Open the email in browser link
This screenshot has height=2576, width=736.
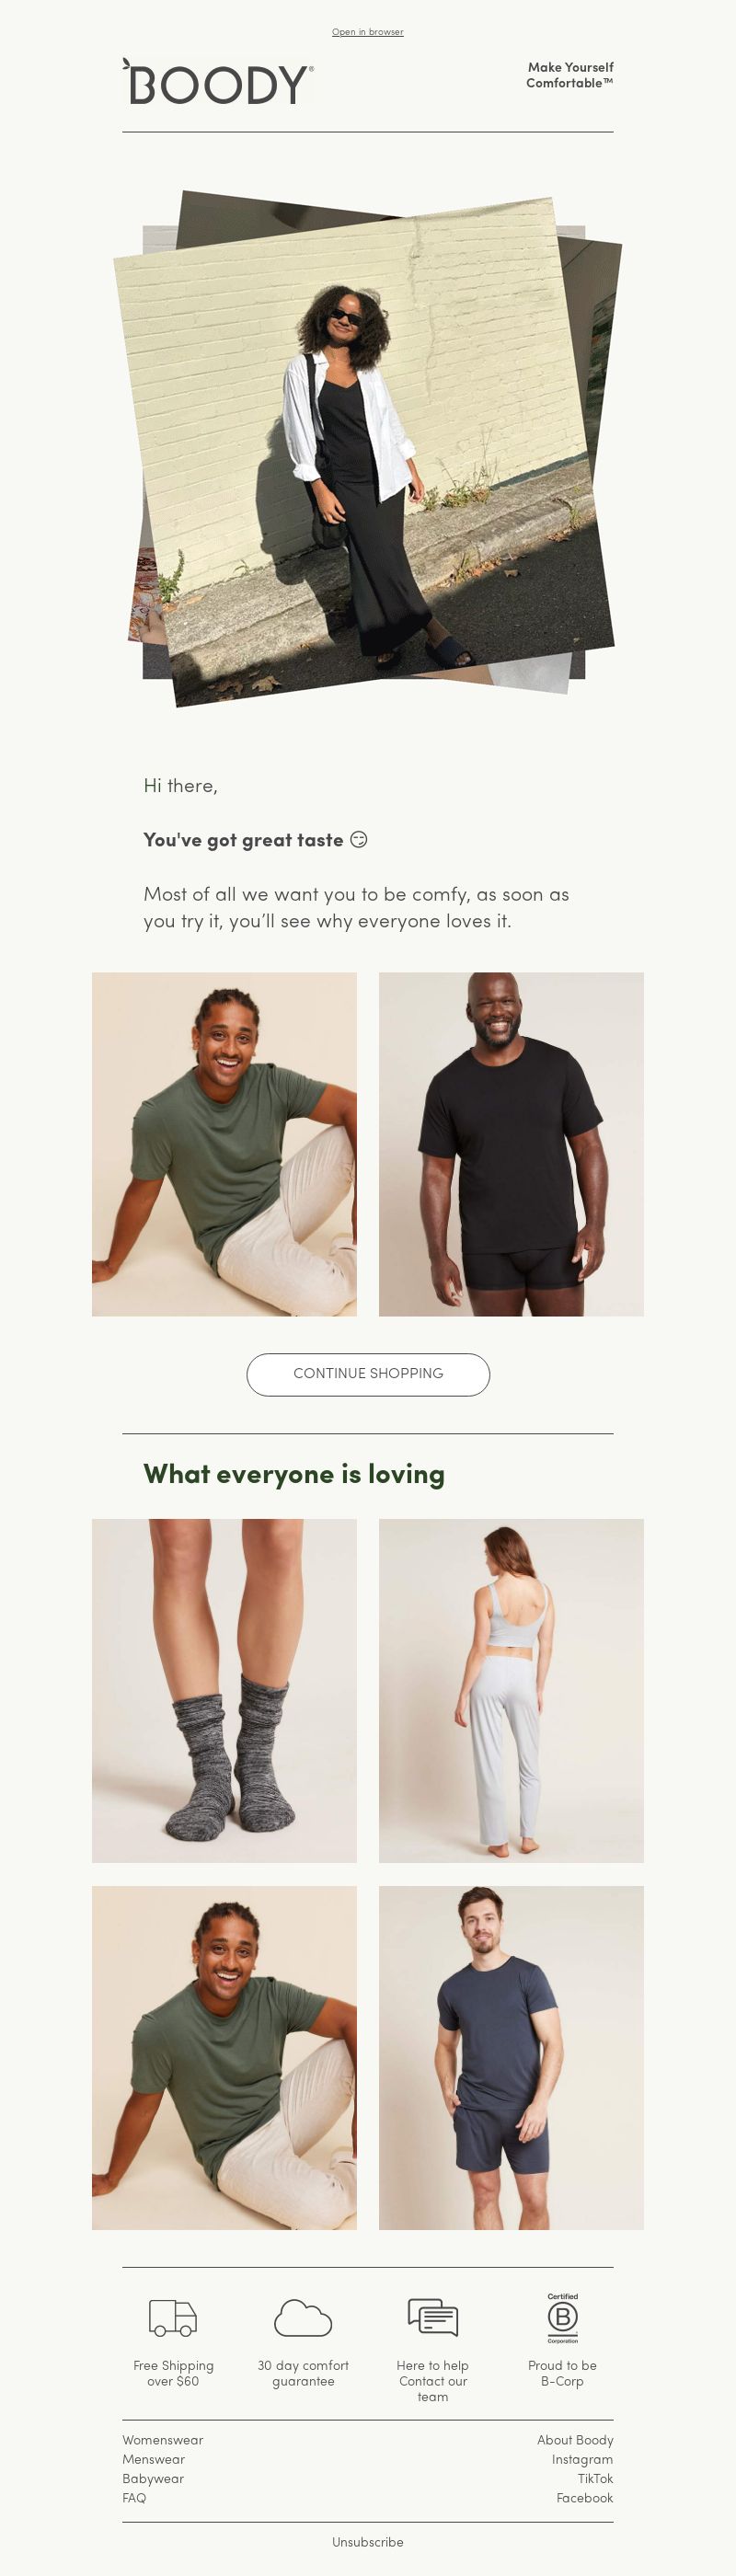pyautogui.click(x=368, y=32)
